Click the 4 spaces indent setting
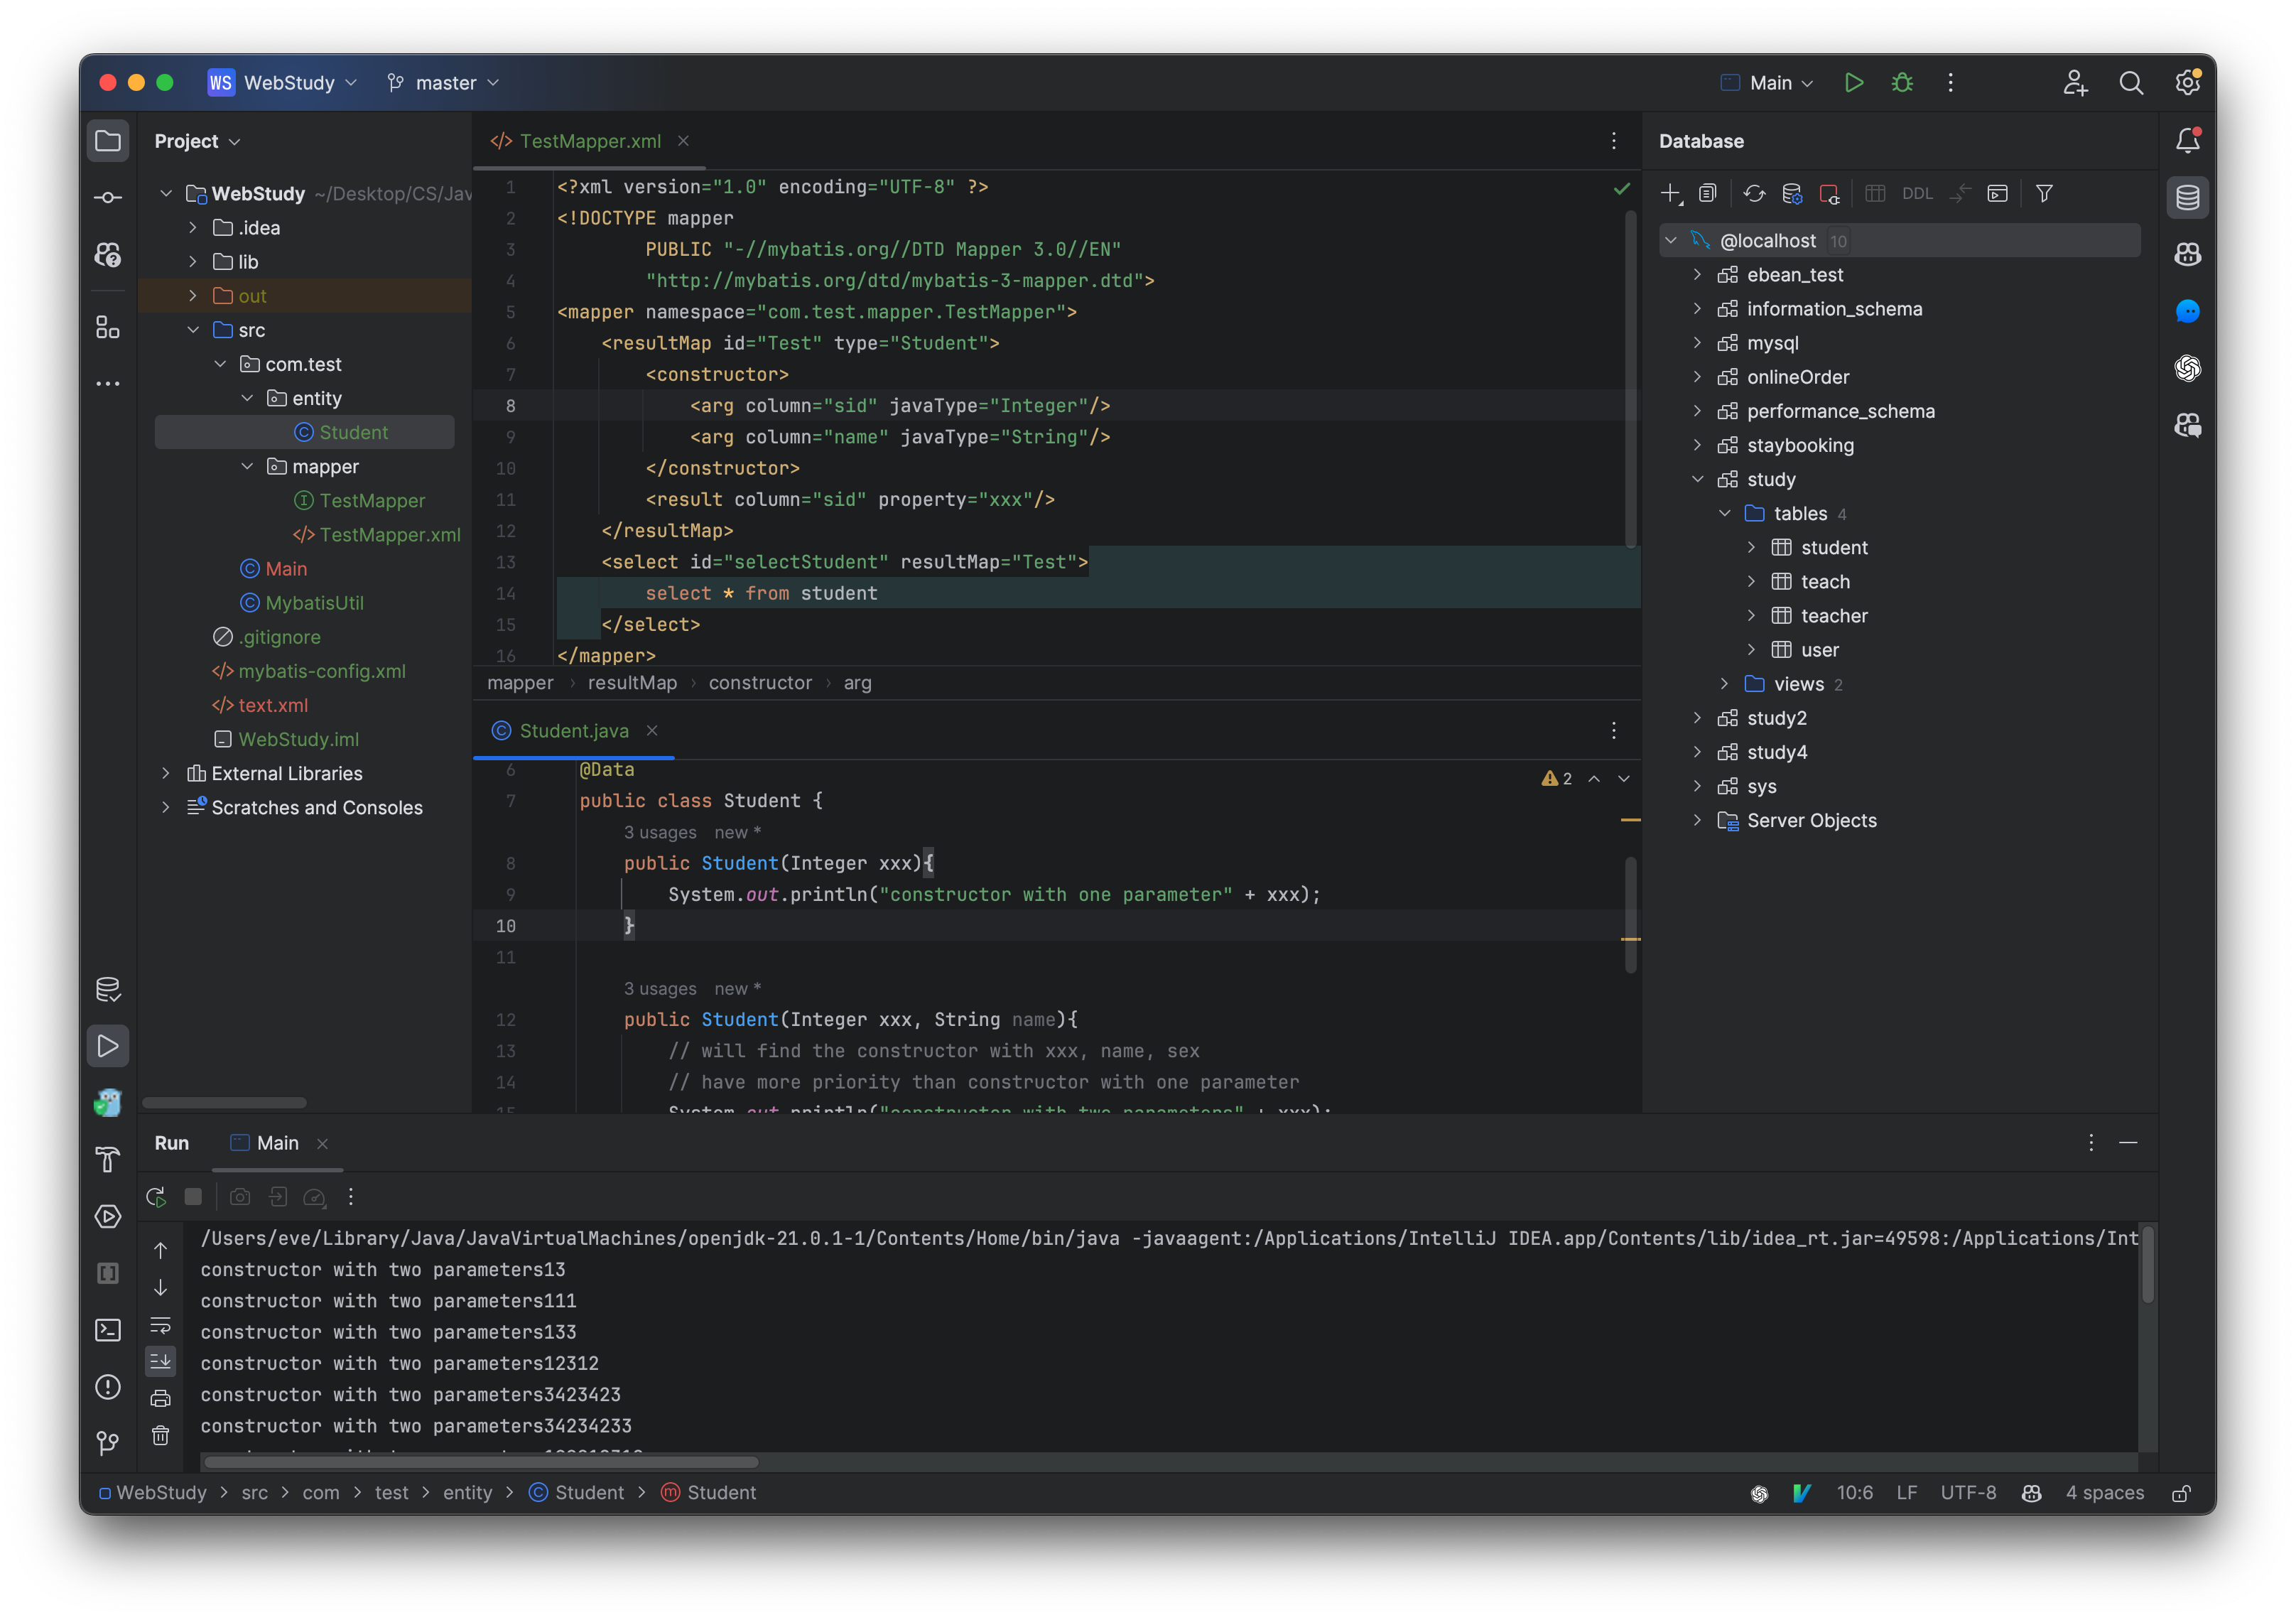Image resolution: width=2296 pixels, height=1620 pixels. 2104,1493
